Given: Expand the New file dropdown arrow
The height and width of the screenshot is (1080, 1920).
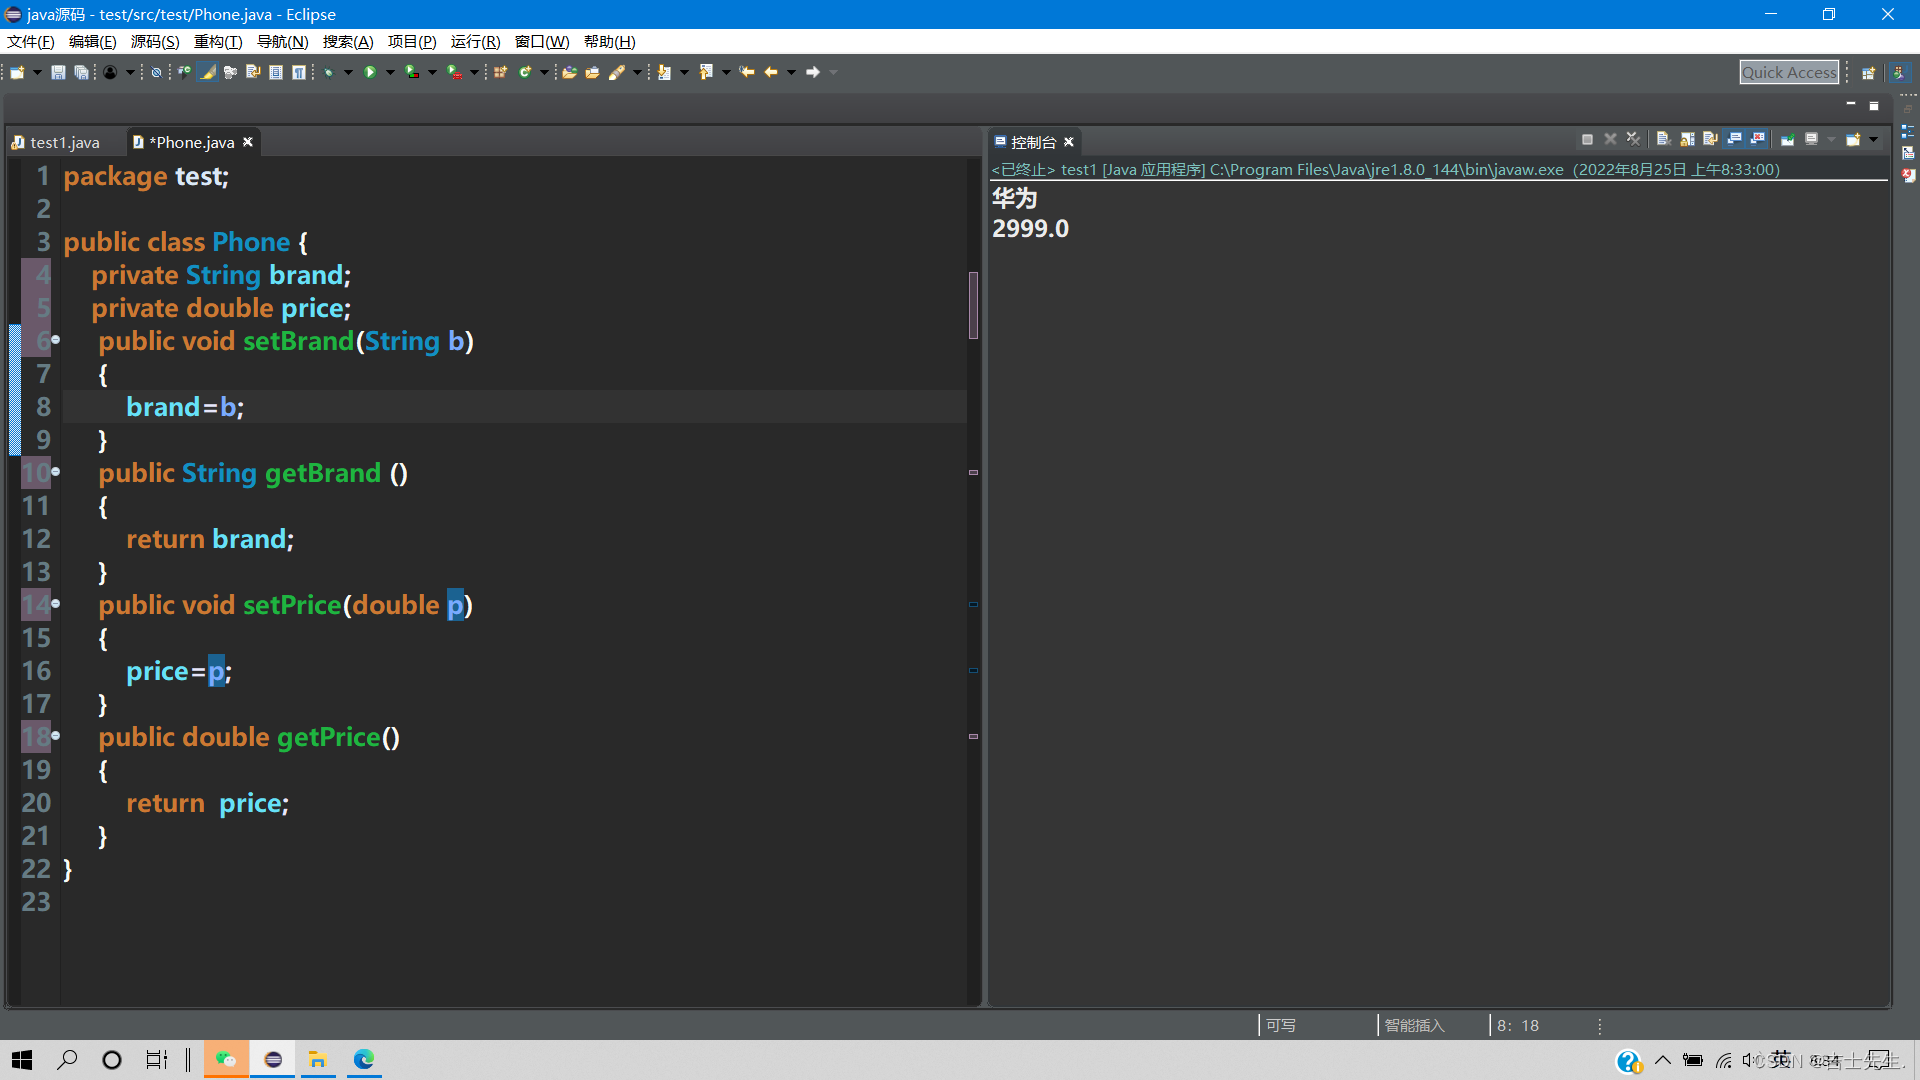Looking at the screenshot, I should tap(37, 72).
